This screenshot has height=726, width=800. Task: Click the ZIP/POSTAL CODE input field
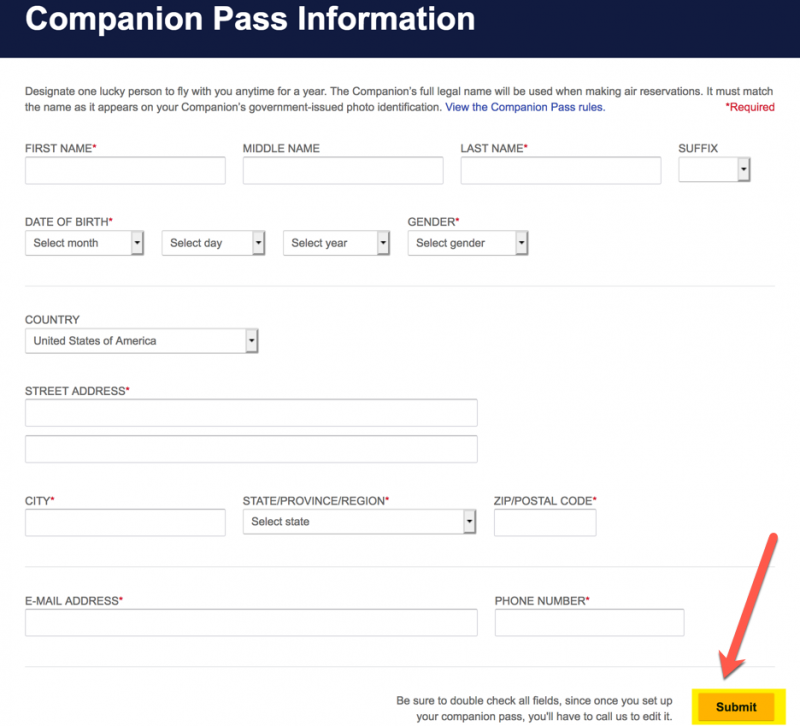(x=544, y=521)
